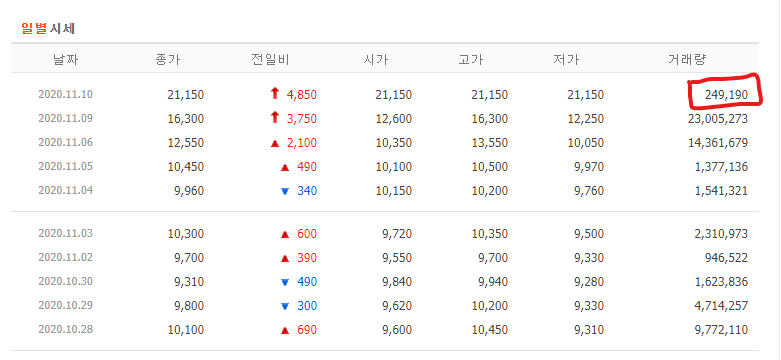Viewport: 781px width, 360px height.
Task: Click the red up triangle beside 600
Action: 285,234
